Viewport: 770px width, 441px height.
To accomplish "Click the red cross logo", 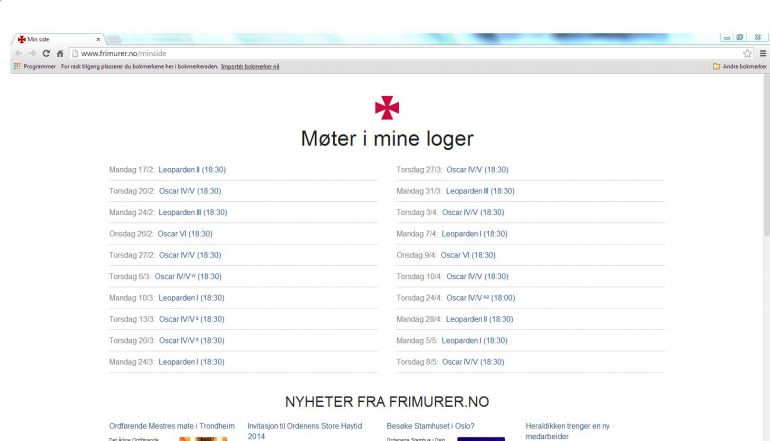I will click(x=387, y=108).
